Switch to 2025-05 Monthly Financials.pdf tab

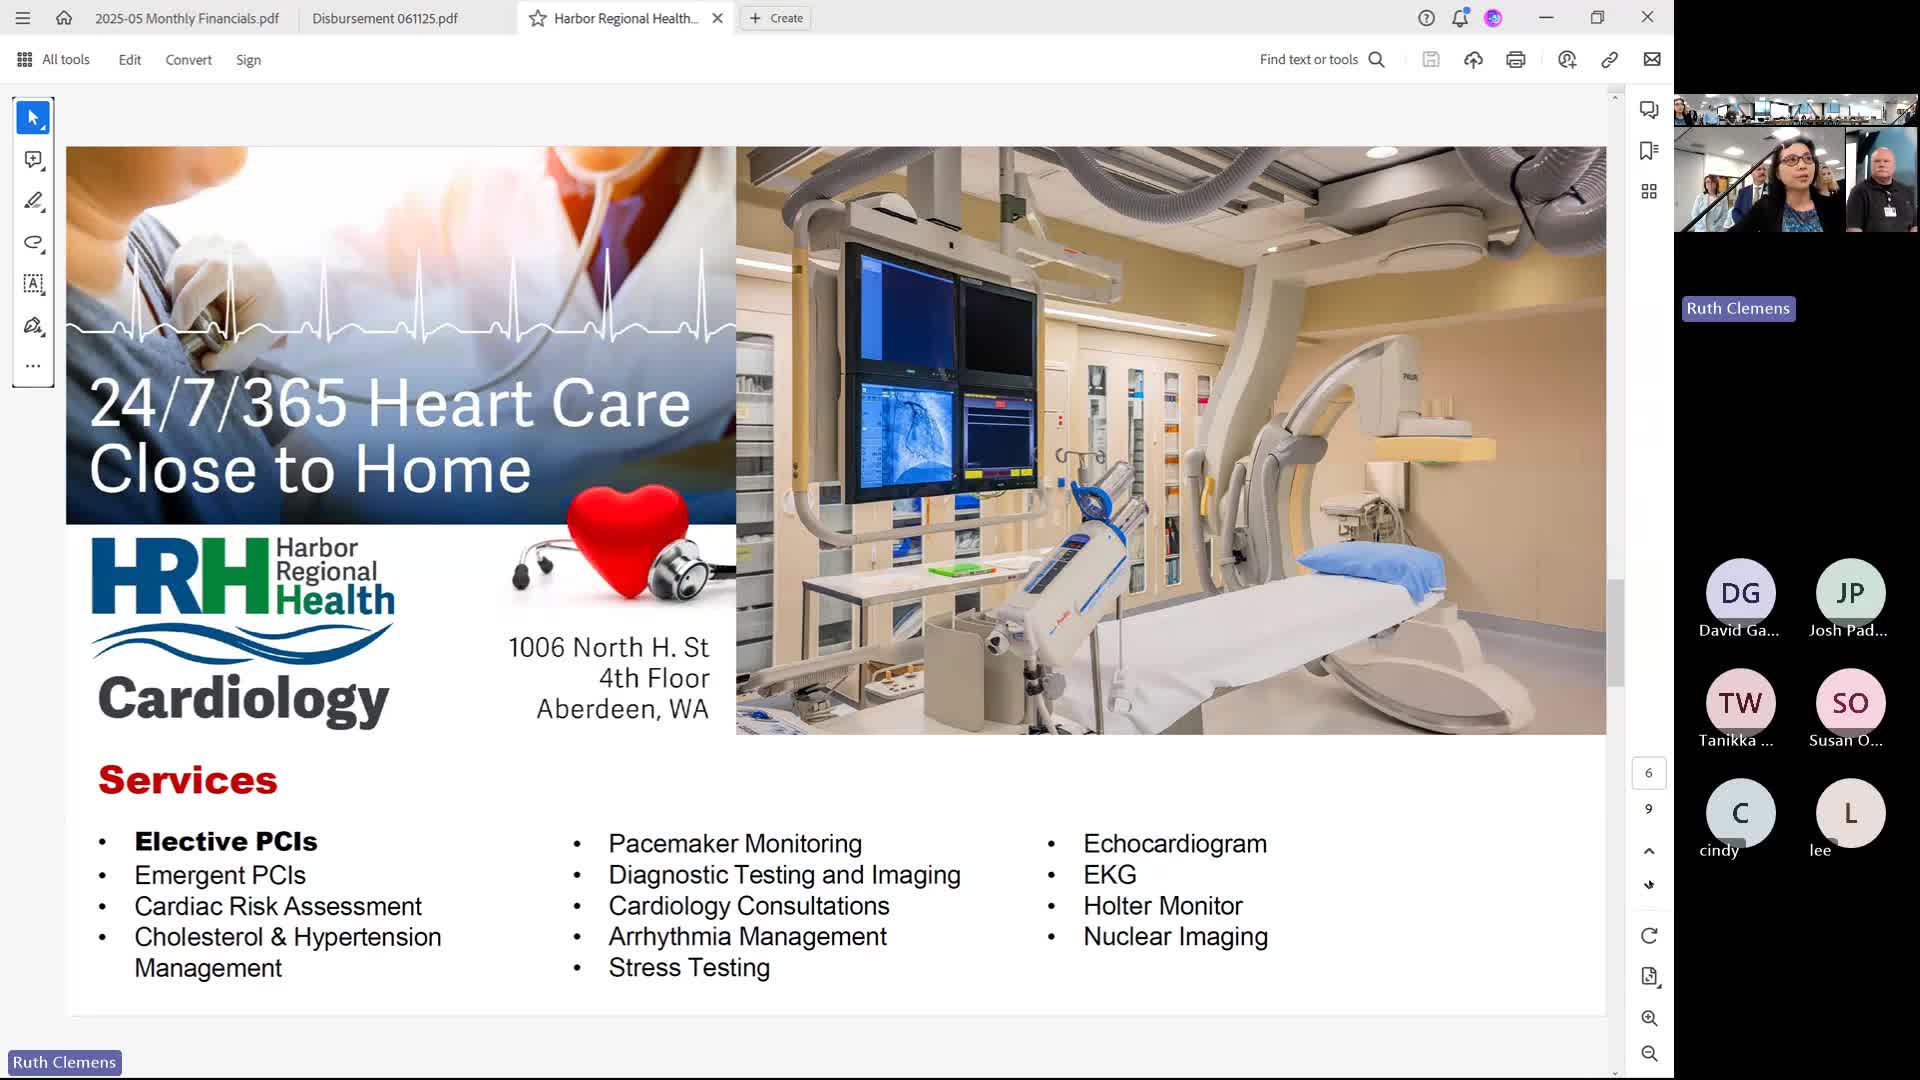coord(187,18)
